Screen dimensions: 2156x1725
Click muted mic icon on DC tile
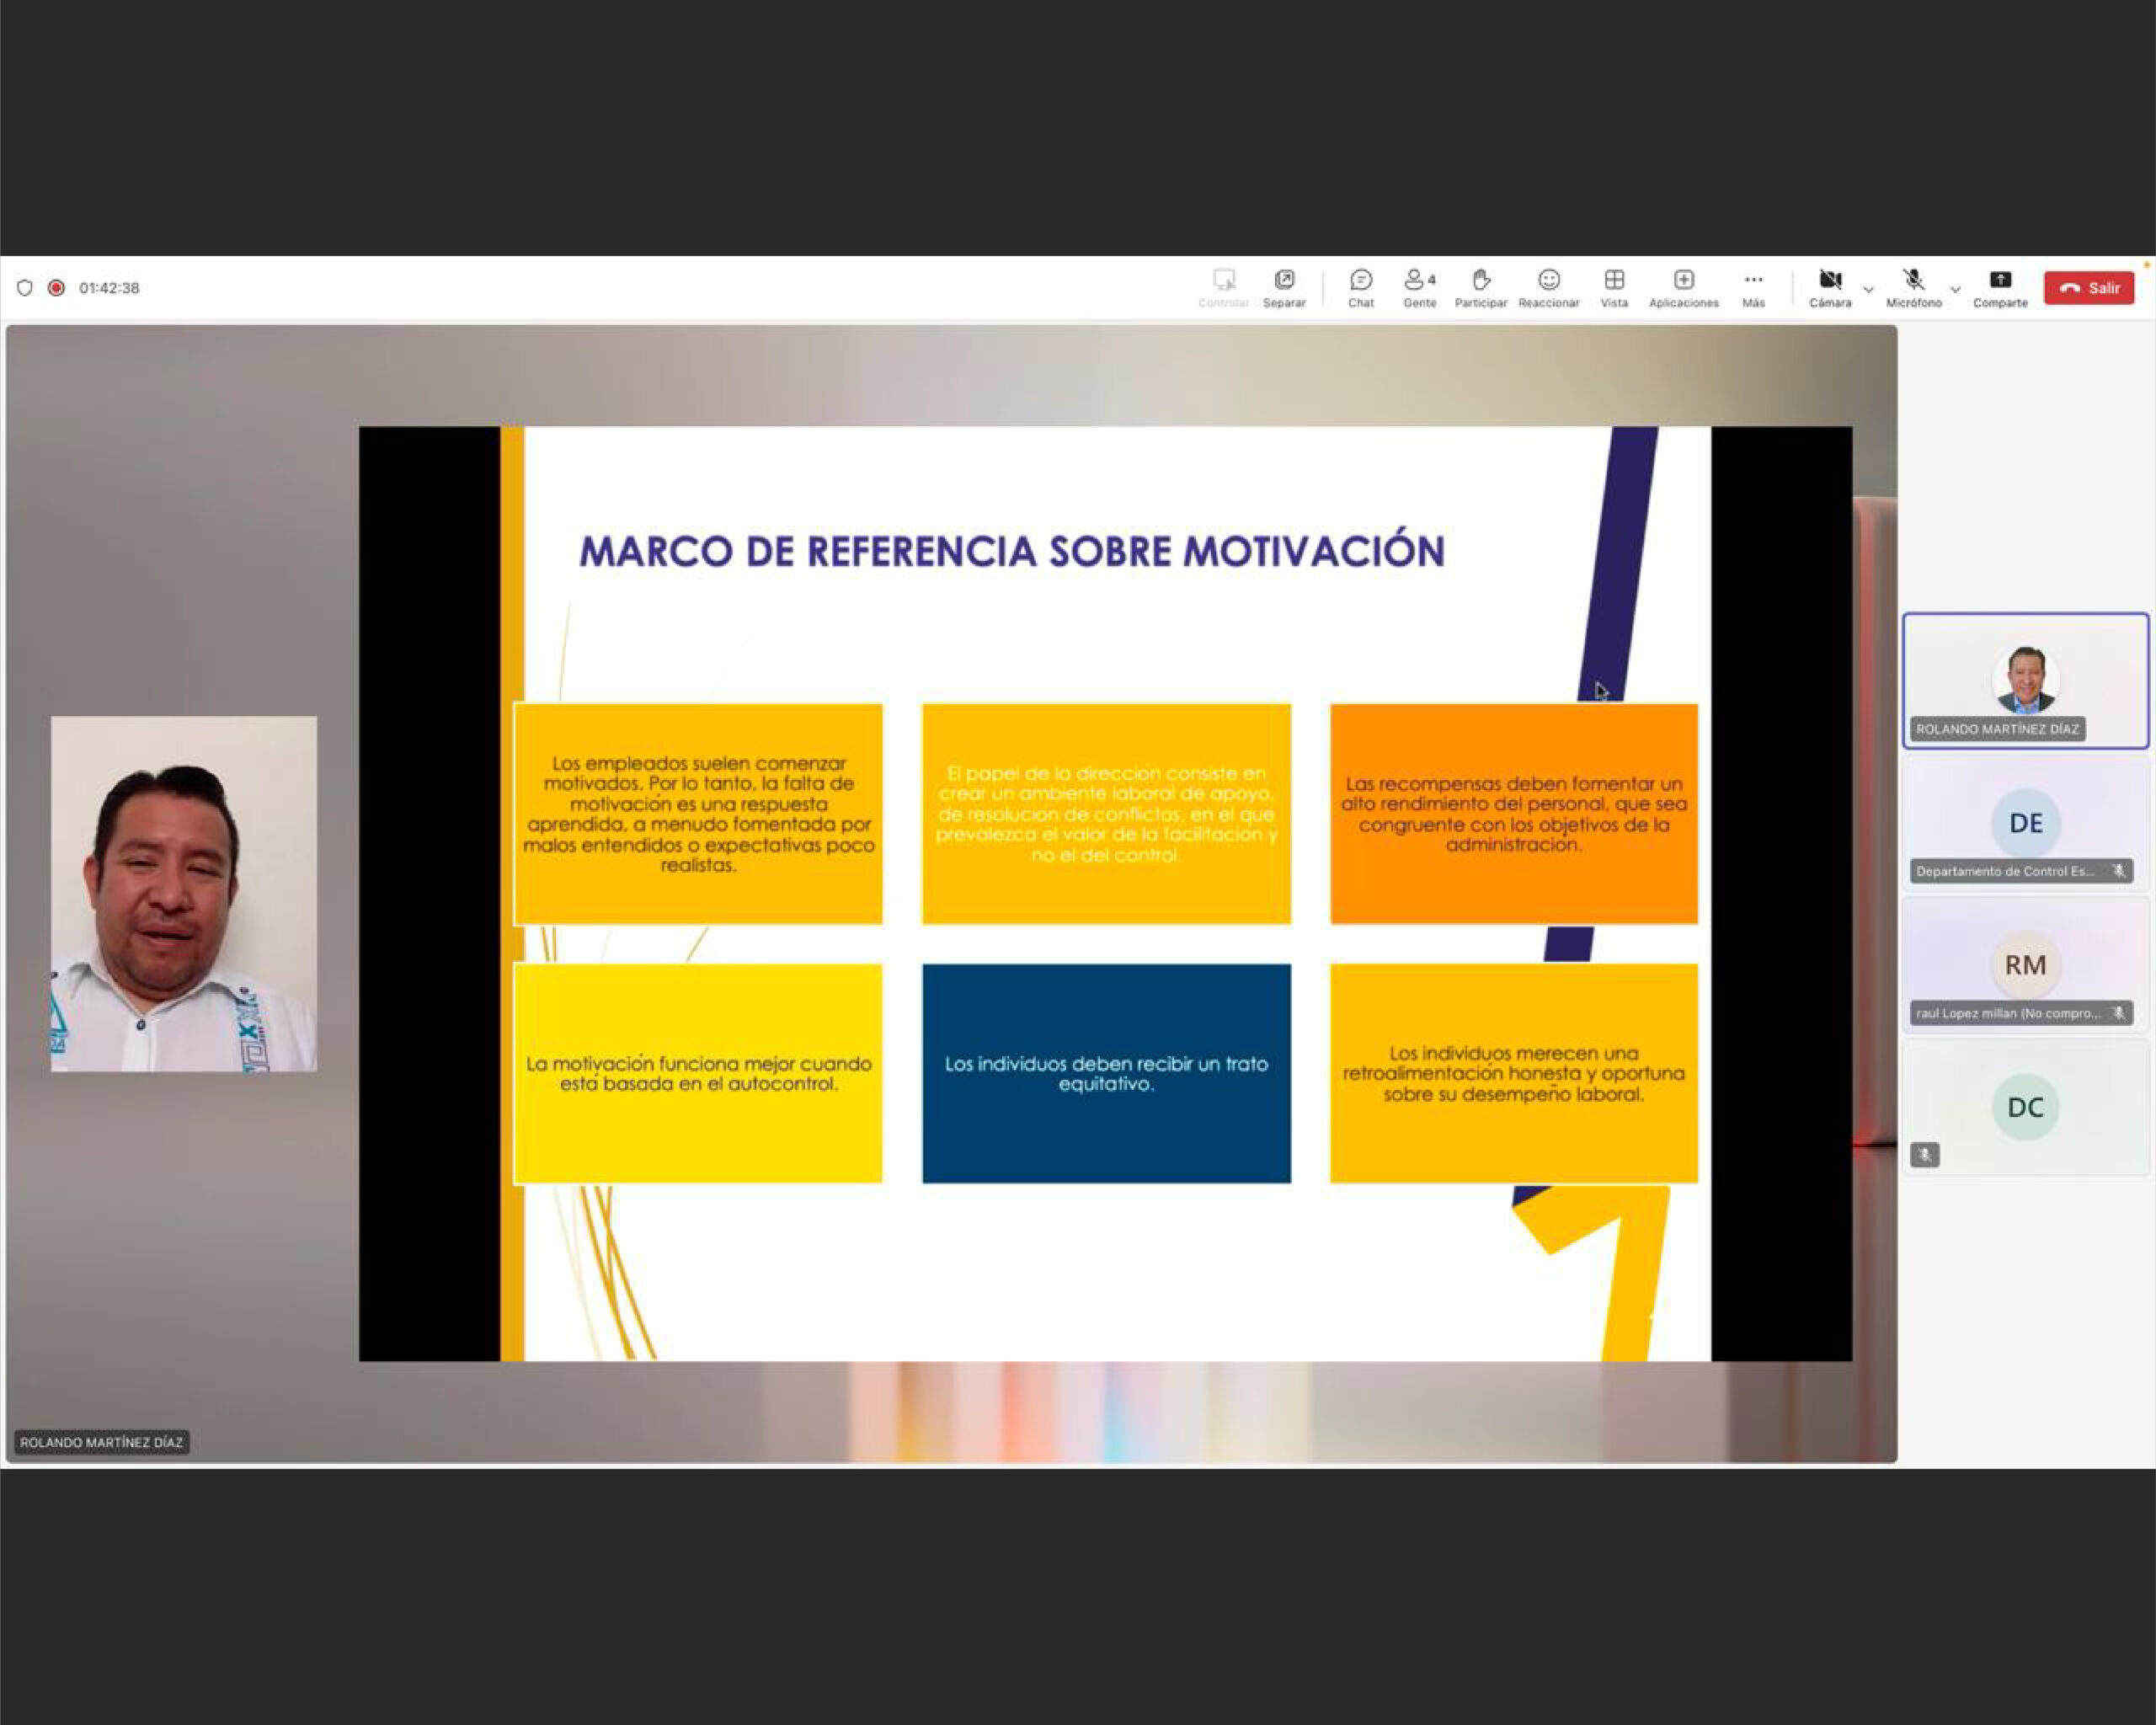point(1925,1155)
